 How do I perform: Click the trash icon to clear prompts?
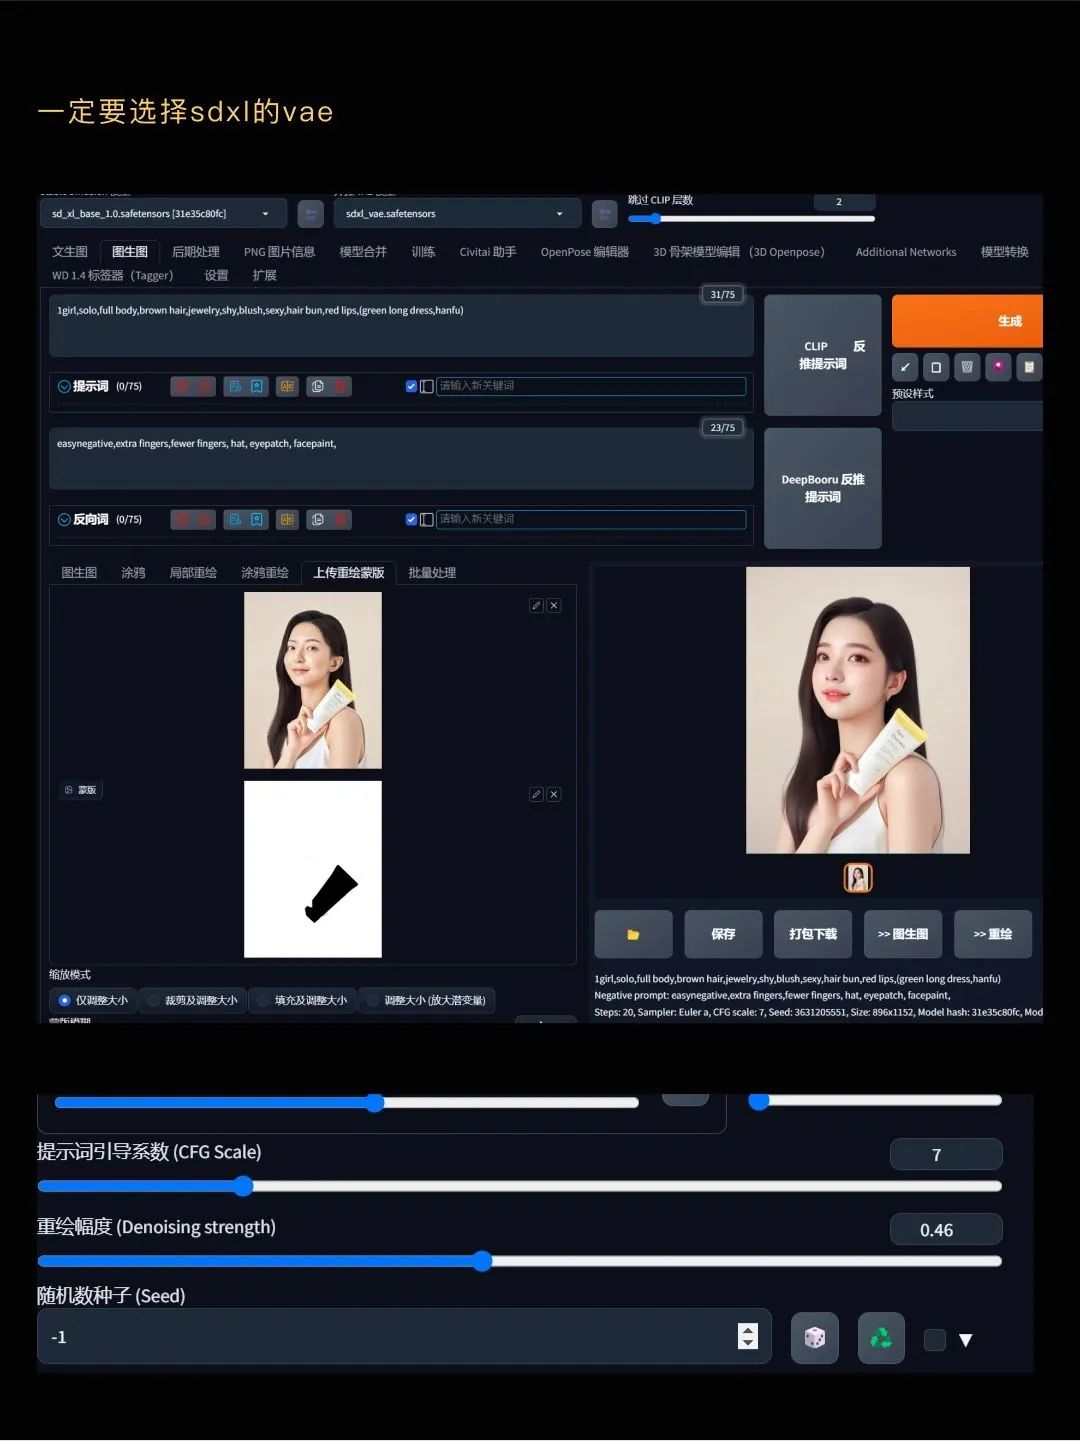coord(967,367)
